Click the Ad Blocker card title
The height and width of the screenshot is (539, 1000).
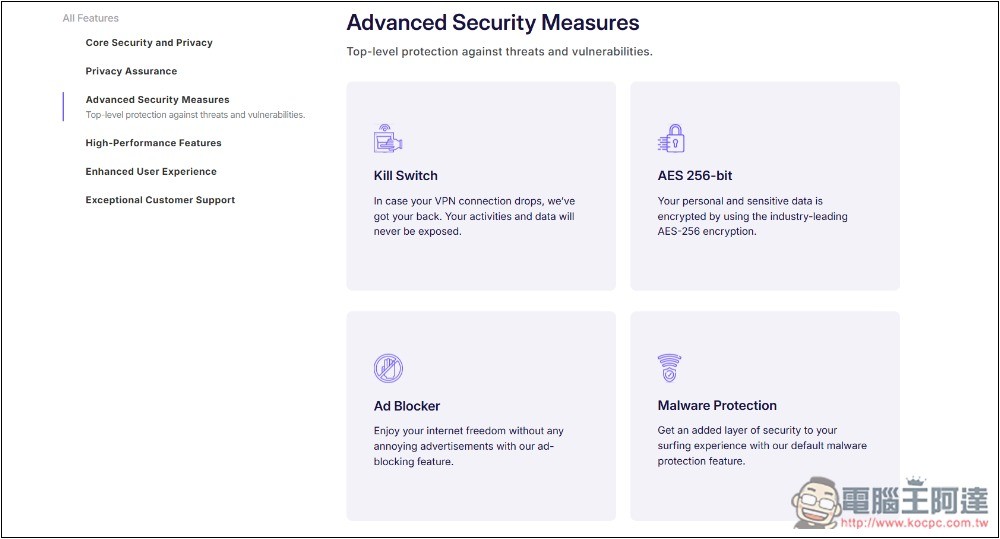[x=407, y=406]
